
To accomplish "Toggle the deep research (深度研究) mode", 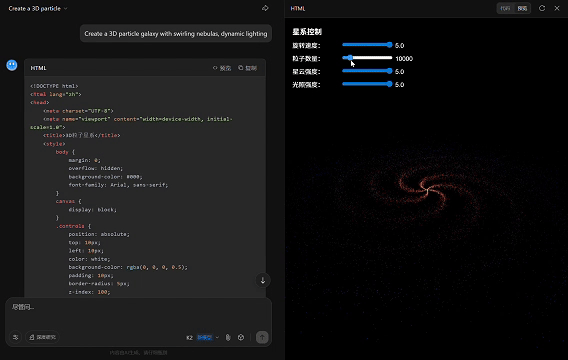I will [x=43, y=337].
